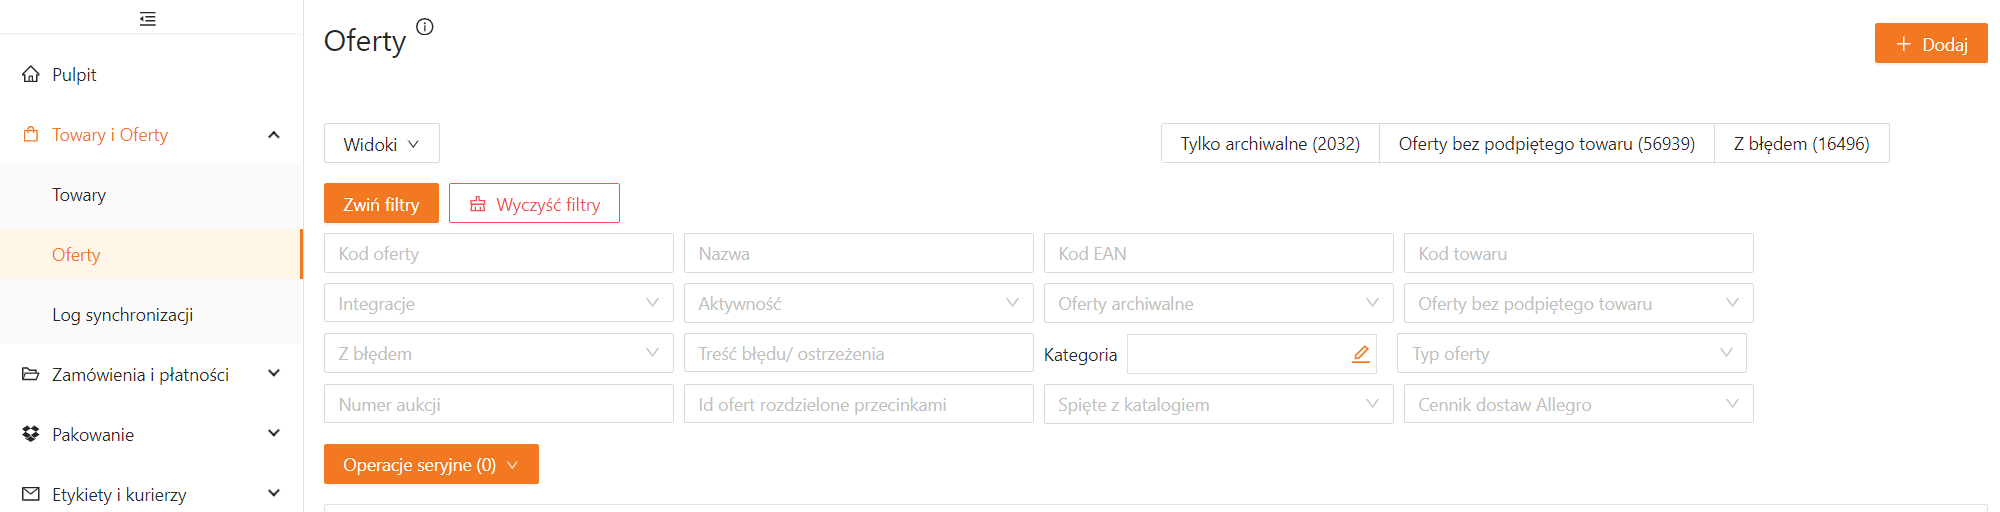Go to Towary in the sidebar
The height and width of the screenshot is (512, 2000).
(79, 195)
